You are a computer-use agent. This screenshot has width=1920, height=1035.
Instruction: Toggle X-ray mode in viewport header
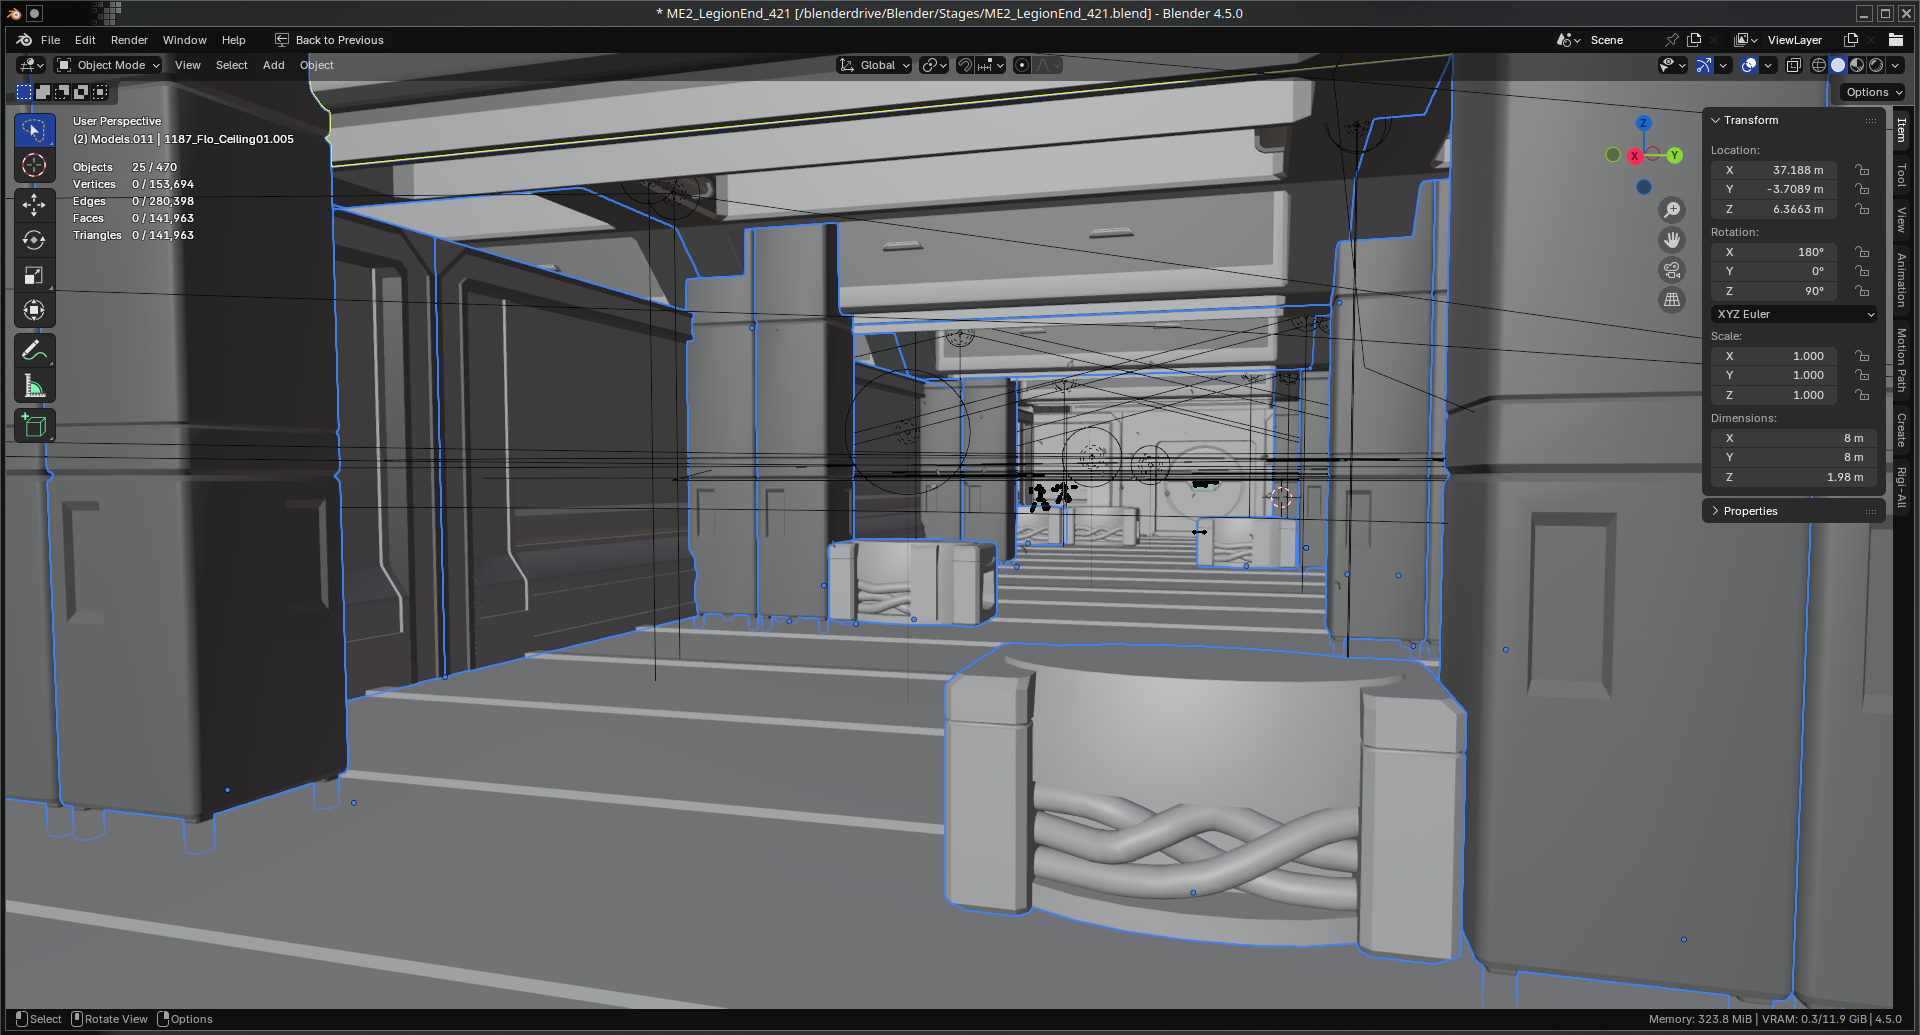click(1794, 65)
